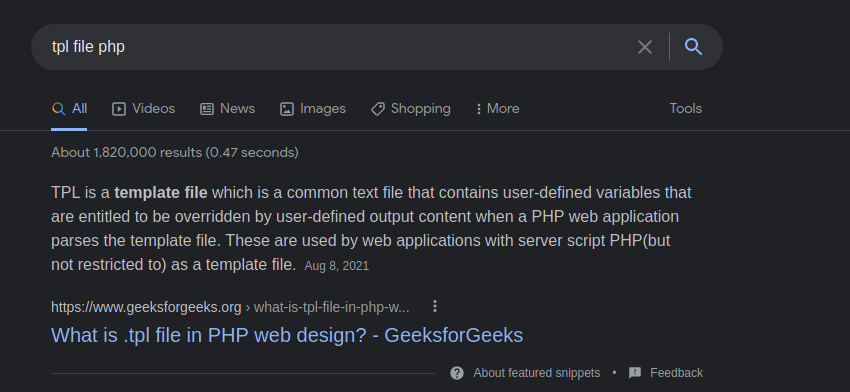The height and width of the screenshot is (392, 850).
Task: Open About featured snippets
Action: [x=536, y=373]
